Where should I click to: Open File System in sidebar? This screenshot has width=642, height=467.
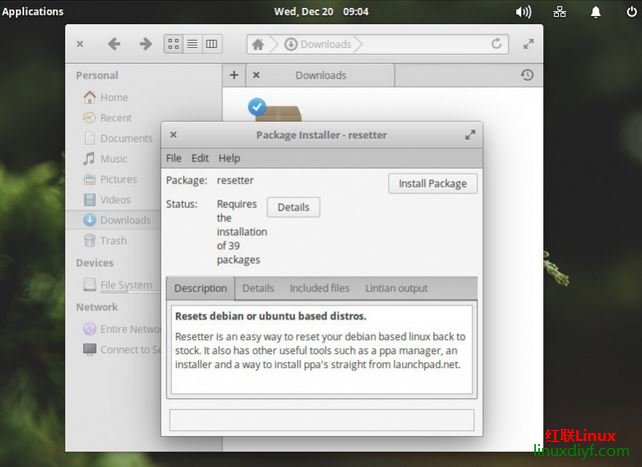[113, 284]
